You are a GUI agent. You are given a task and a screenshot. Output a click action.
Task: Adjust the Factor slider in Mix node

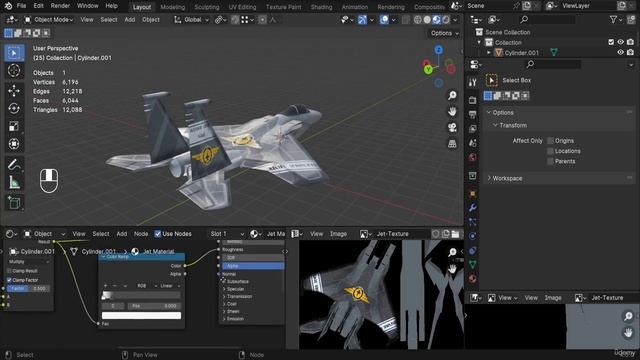pos(29,289)
